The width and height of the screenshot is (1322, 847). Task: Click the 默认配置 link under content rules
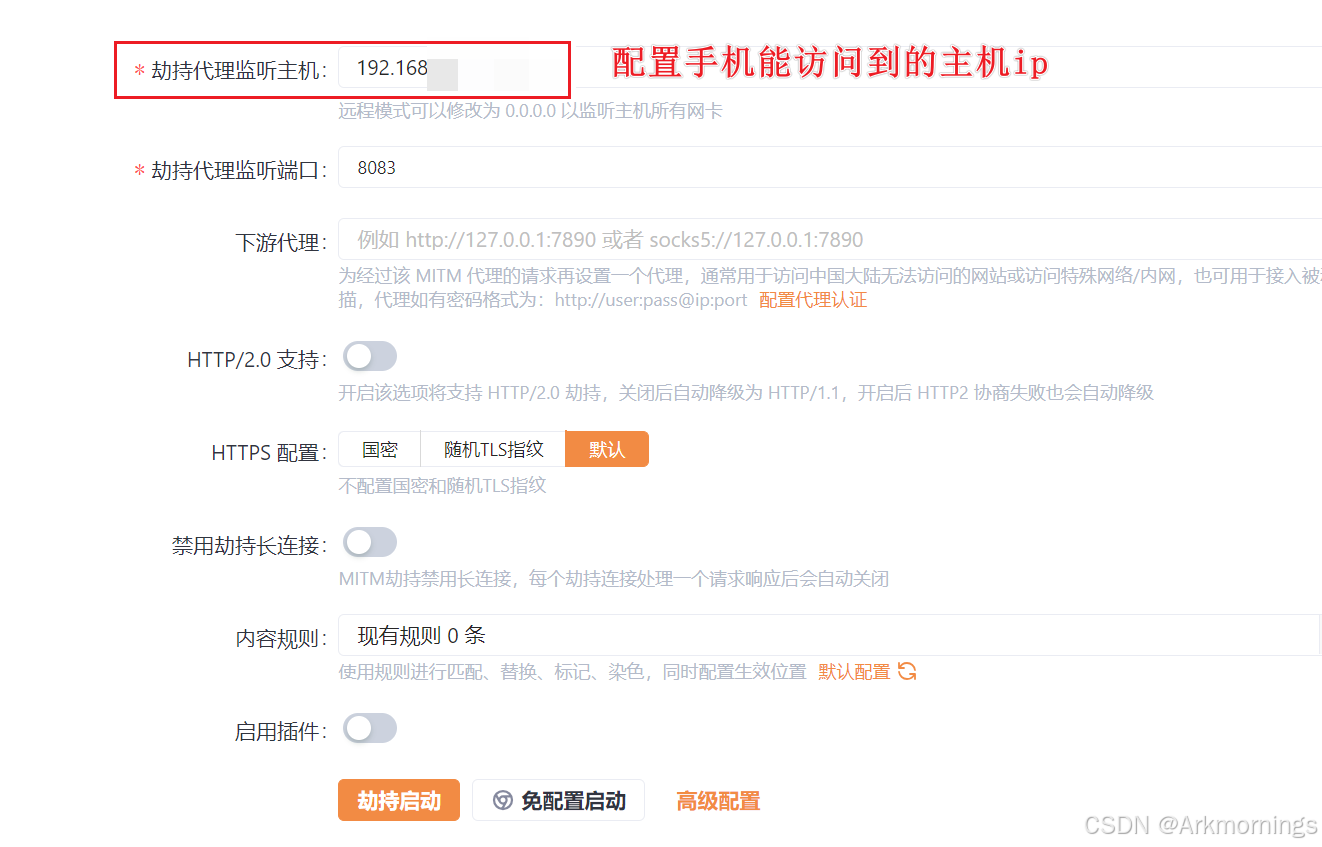coord(852,671)
